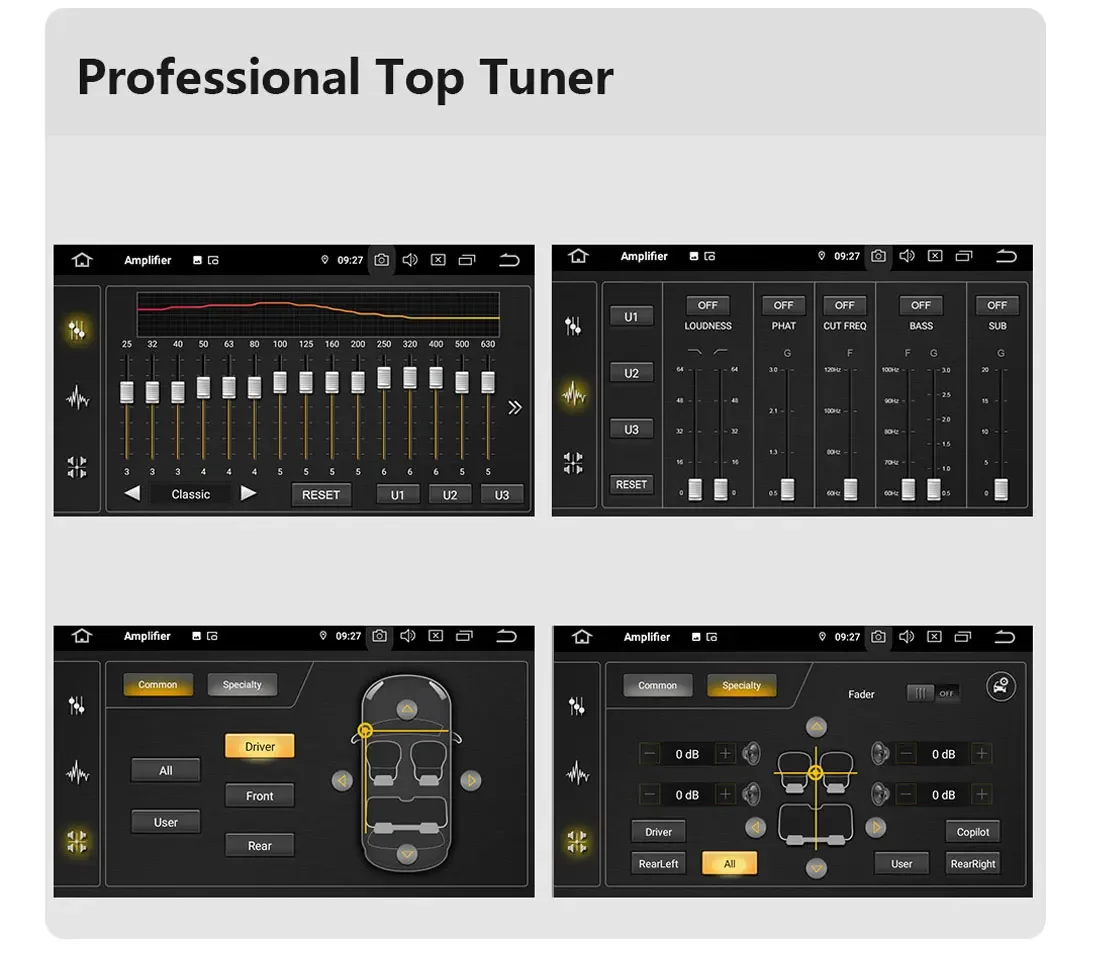Open Common tab in Driver seat panel

pos(157,684)
